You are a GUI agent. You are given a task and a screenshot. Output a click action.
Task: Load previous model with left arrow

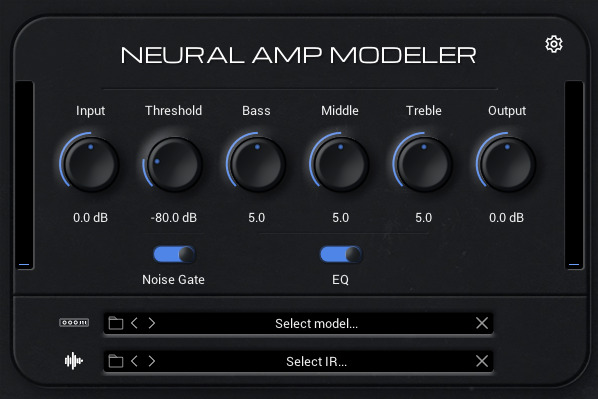tap(134, 323)
